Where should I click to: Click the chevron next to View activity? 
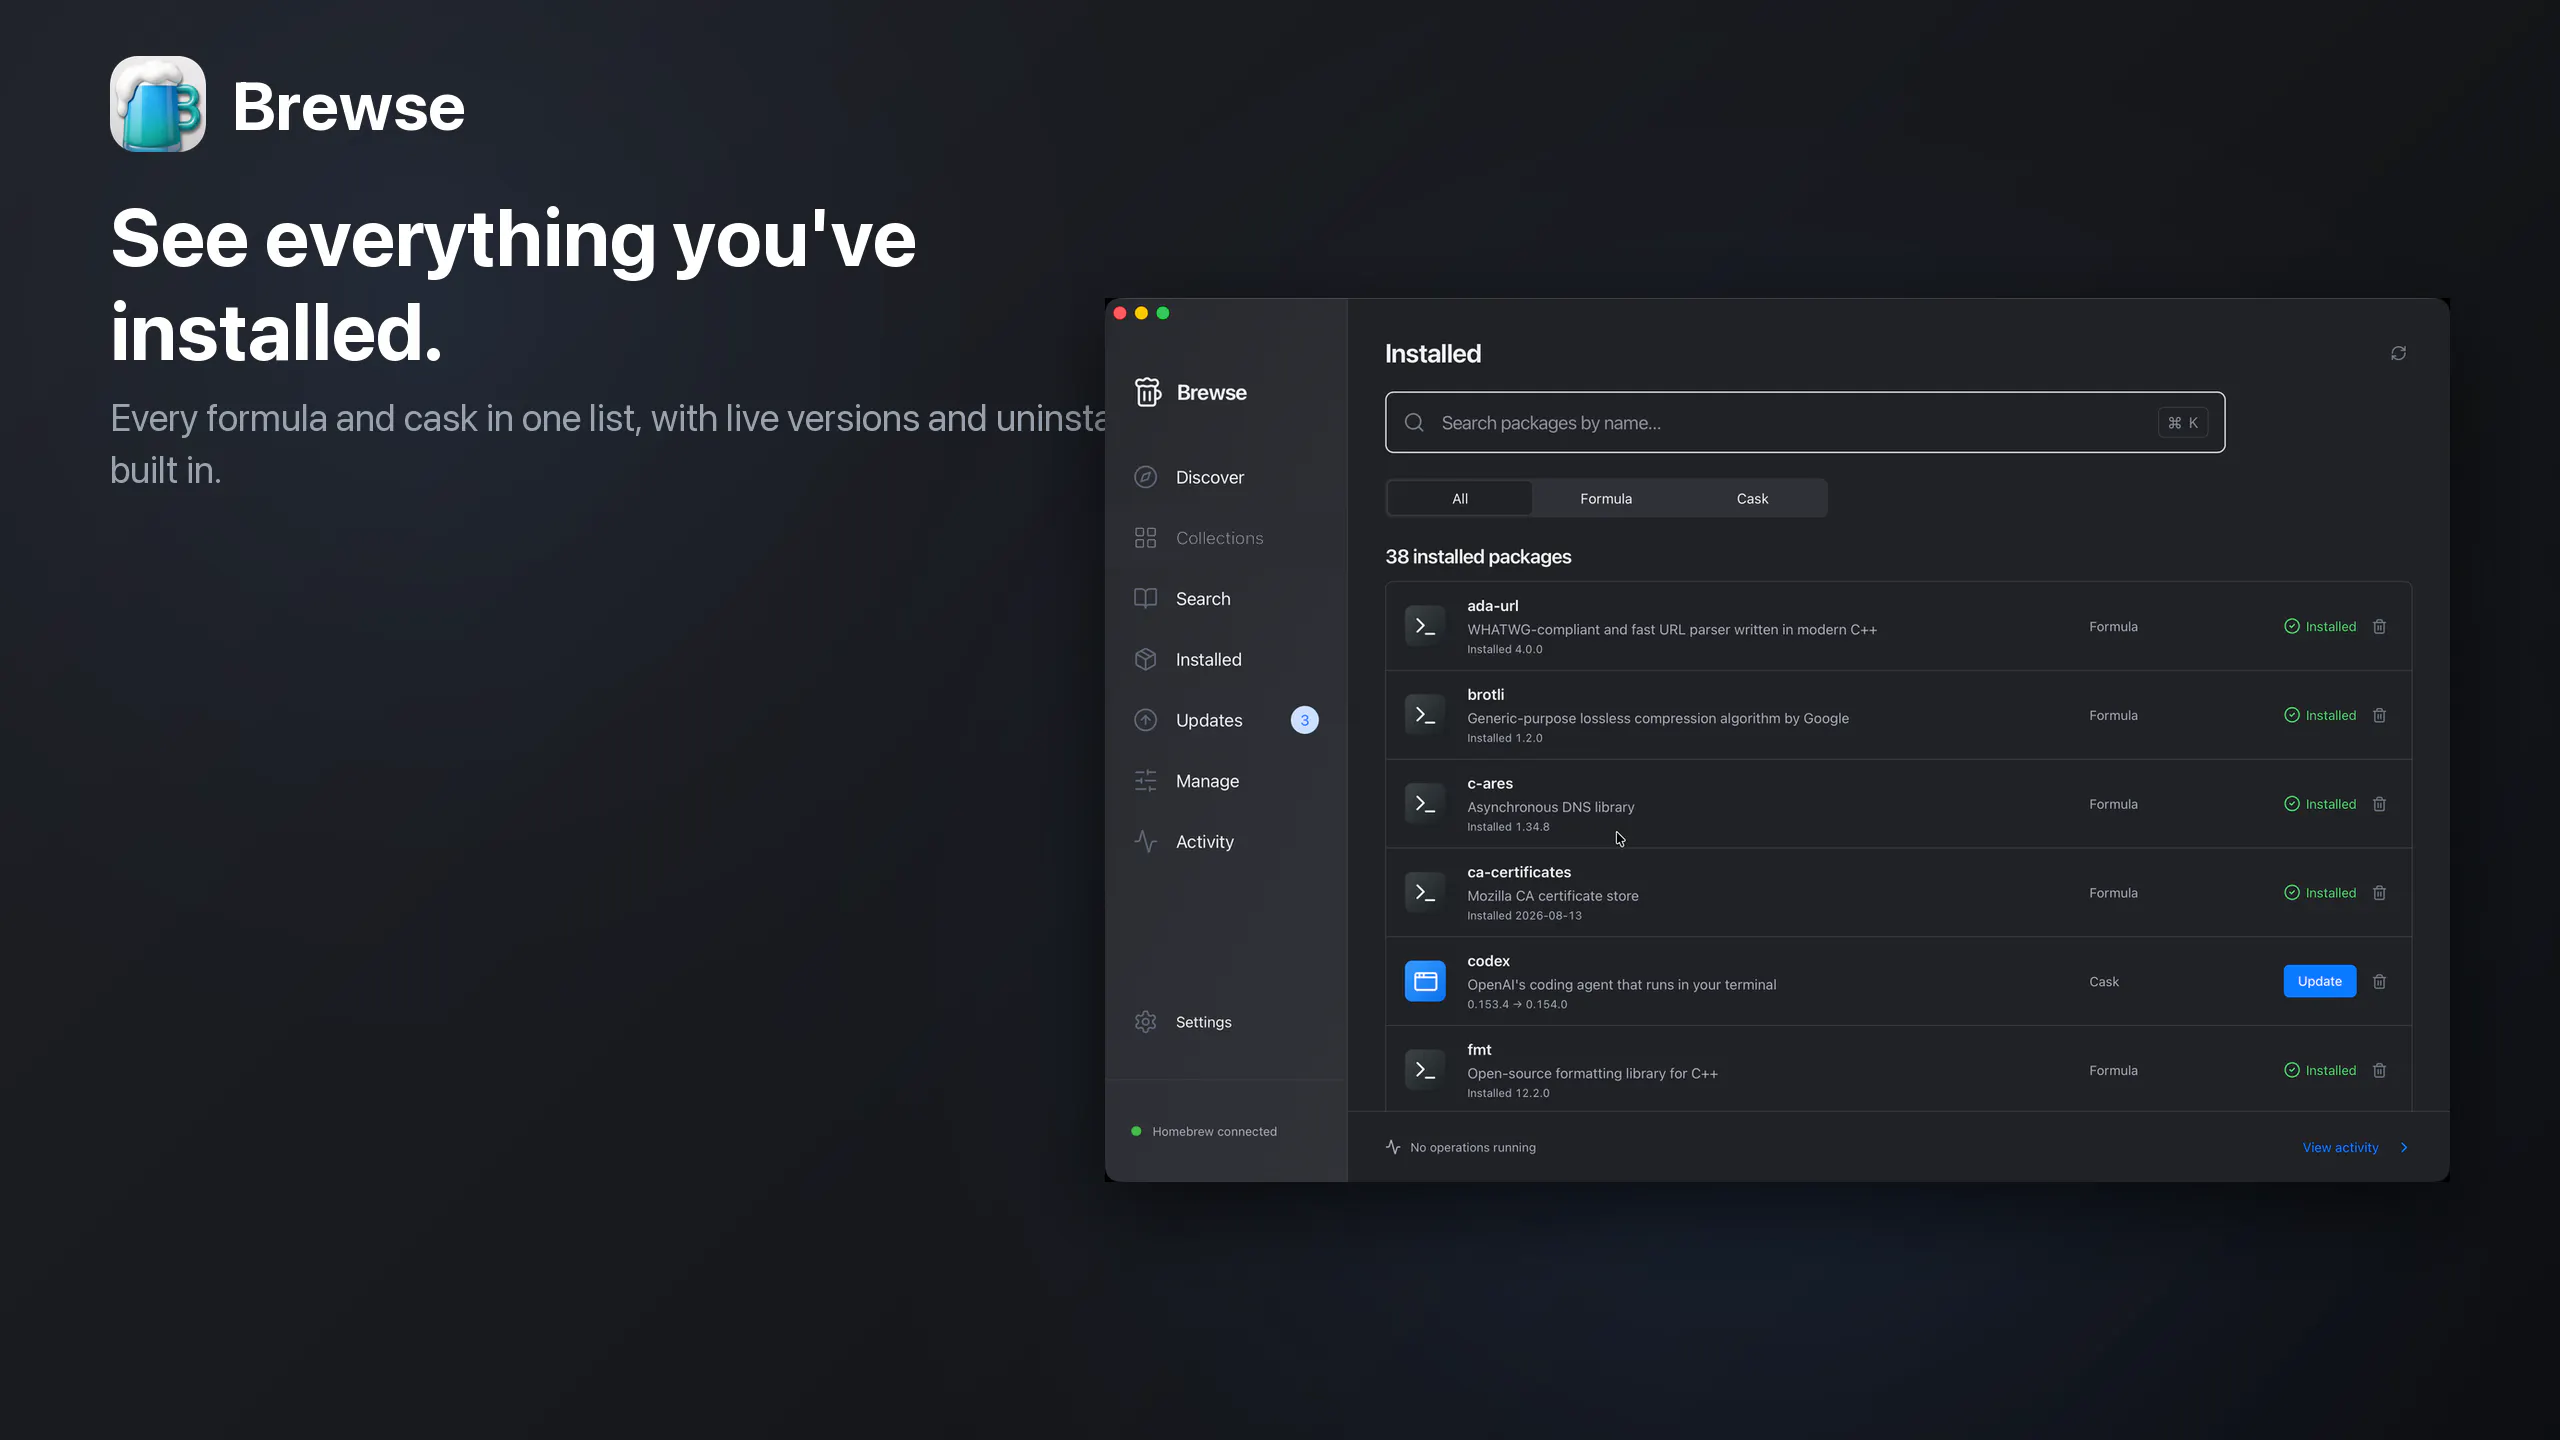click(2404, 1147)
